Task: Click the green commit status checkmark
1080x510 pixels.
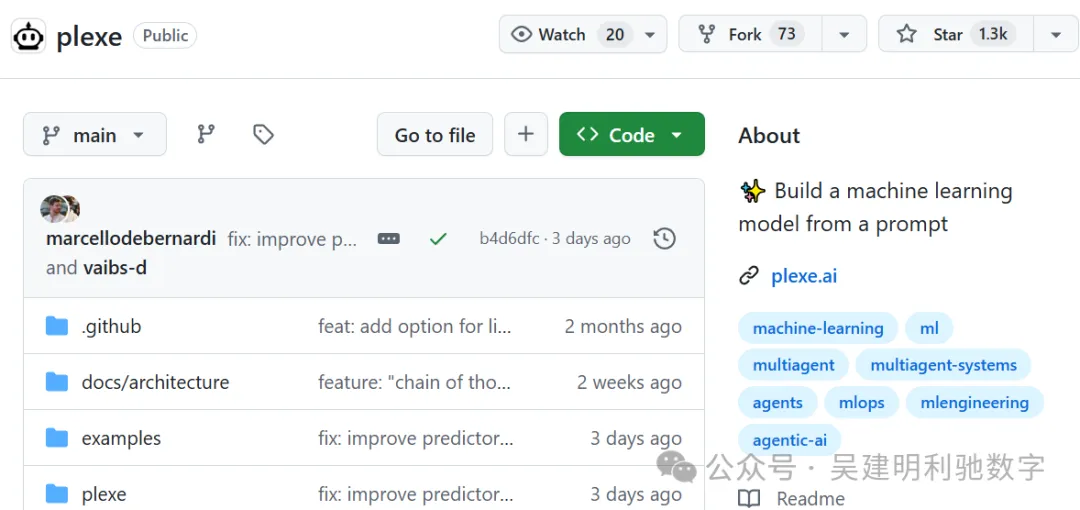Action: (438, 239)
